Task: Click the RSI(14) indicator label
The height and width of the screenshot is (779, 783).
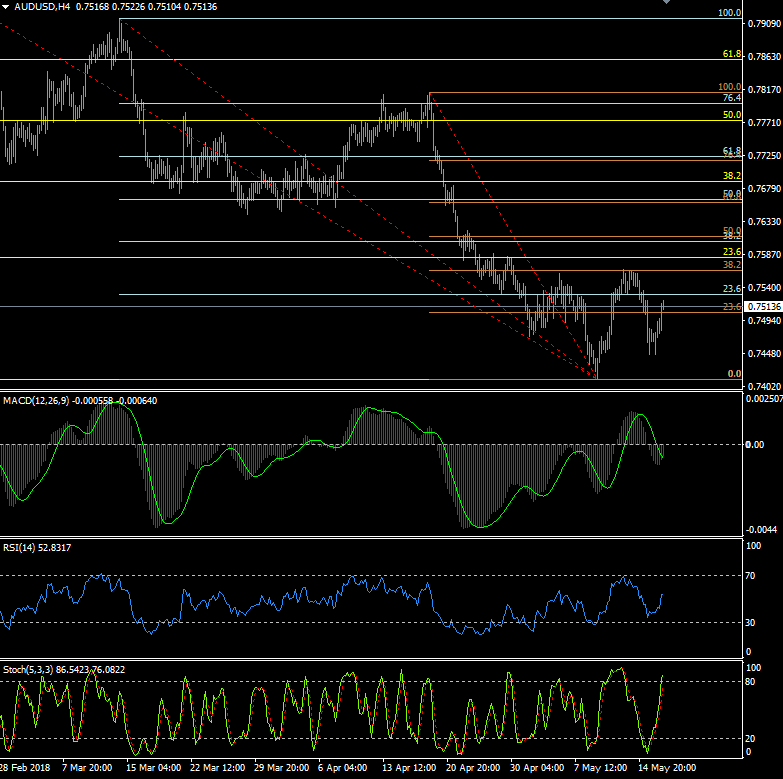Action: pyautogui.click(x=19, y=547)
